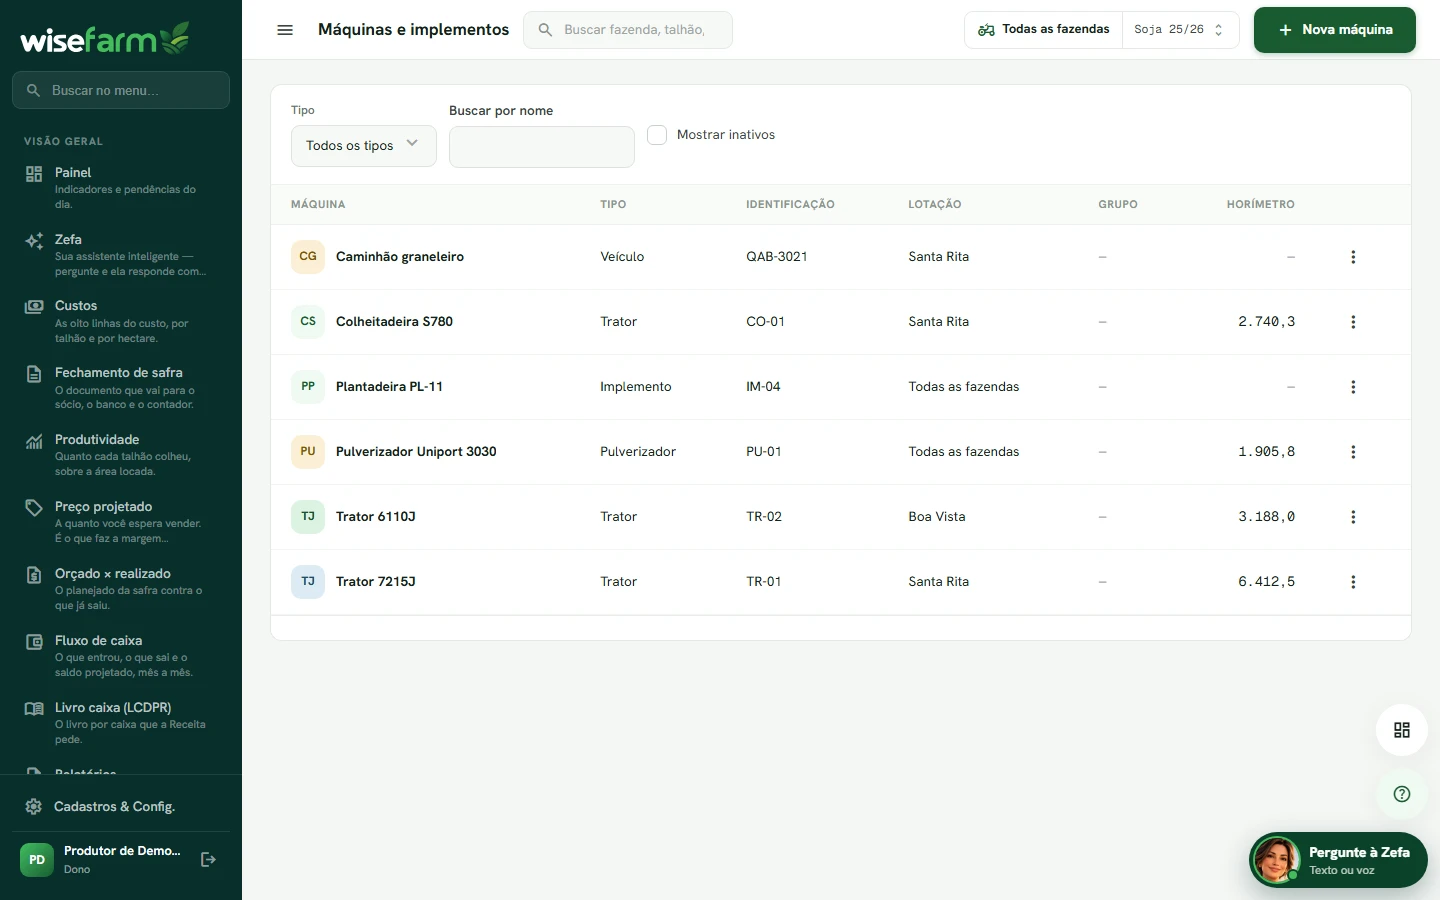The width and height of the screenshot is (1440, 900).
Task: Click the CG avatar badge of Caminhão graneleiro
Action: point(308,257)
